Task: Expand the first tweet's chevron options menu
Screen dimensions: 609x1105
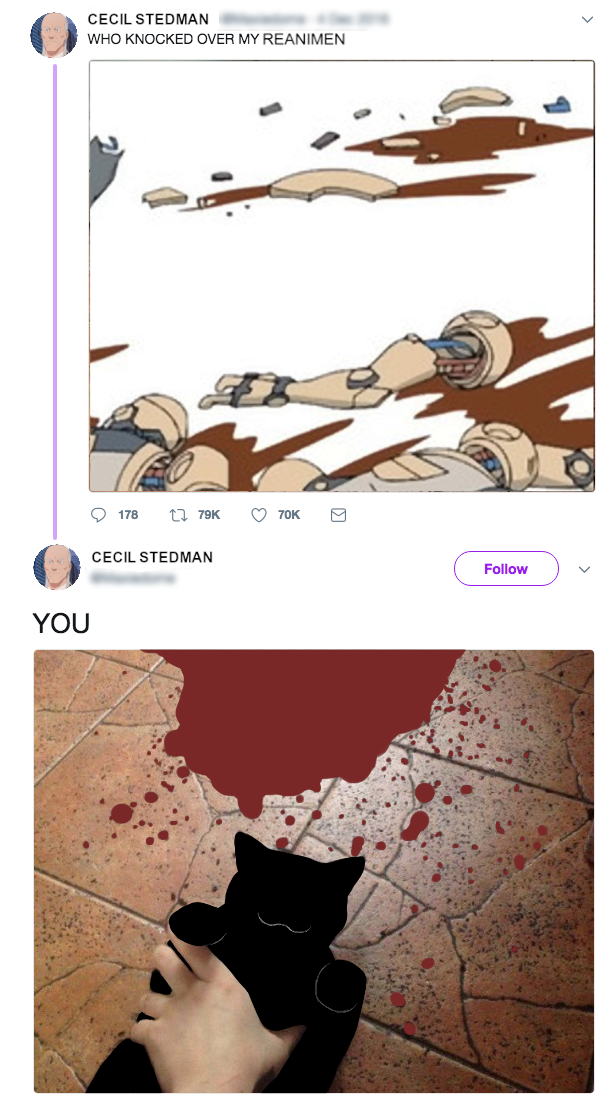Action: click(587, 20)
